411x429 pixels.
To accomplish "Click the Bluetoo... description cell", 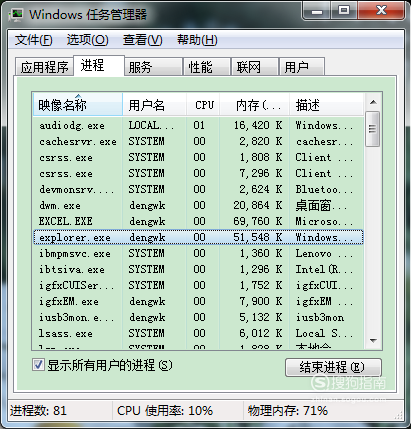I will pos(324,189).
